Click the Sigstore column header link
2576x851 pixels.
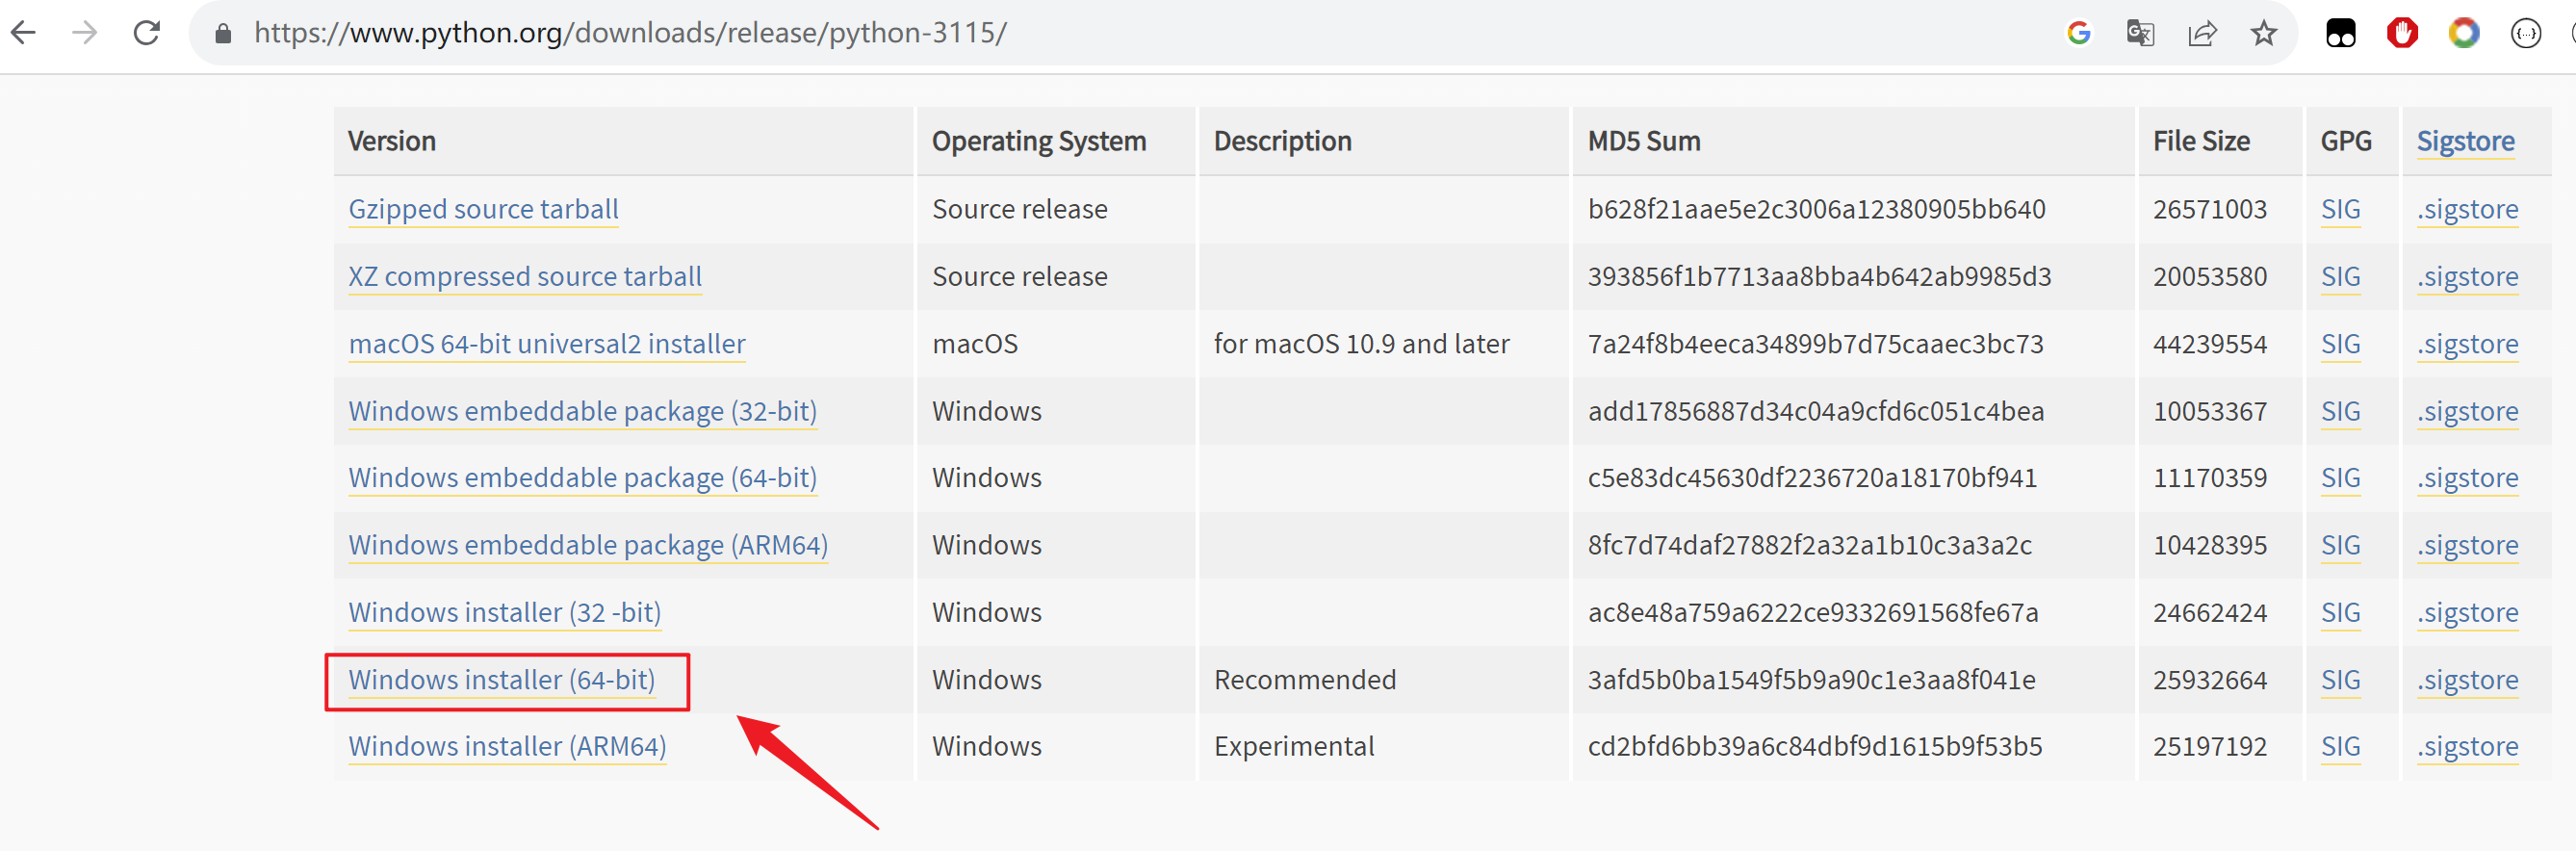pos(2465,141)
